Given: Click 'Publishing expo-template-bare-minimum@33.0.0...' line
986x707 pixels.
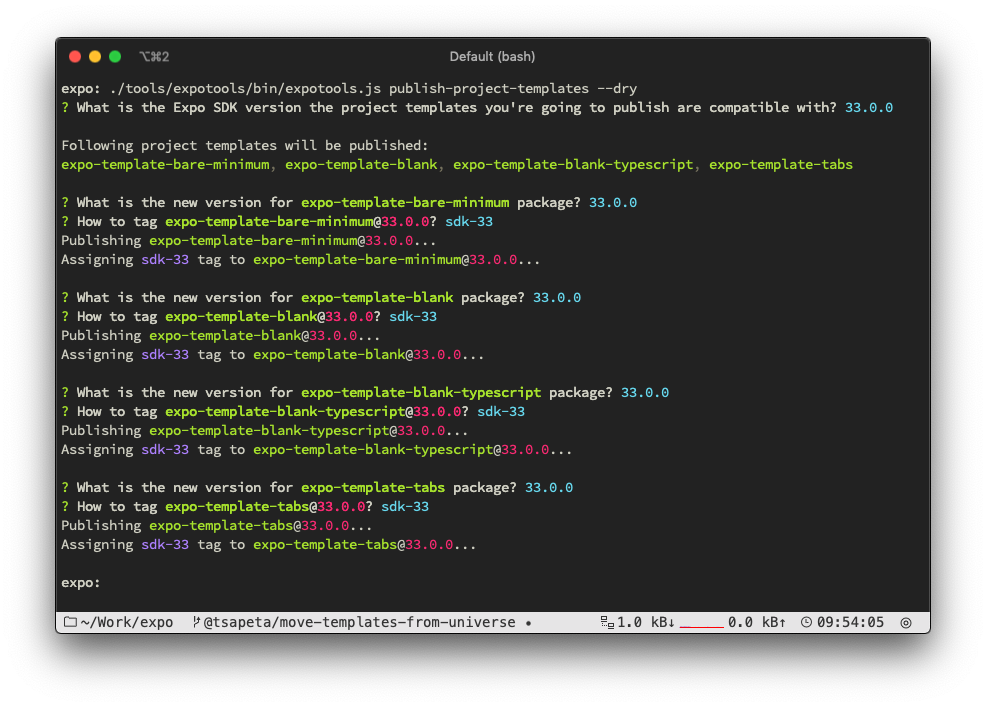Looking at the screenshot, I should 248,240.
